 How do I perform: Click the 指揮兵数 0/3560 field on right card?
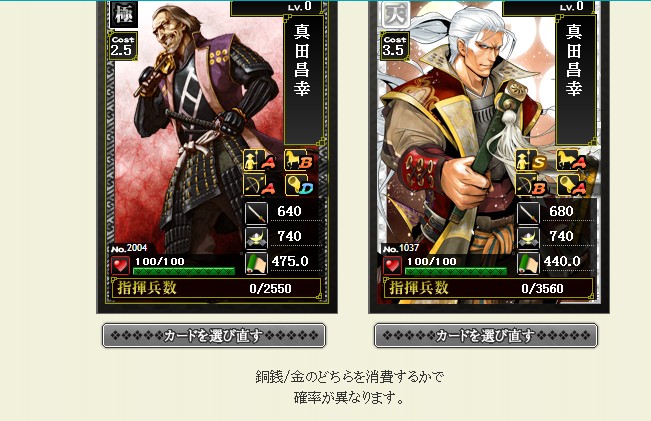point(488,288)
